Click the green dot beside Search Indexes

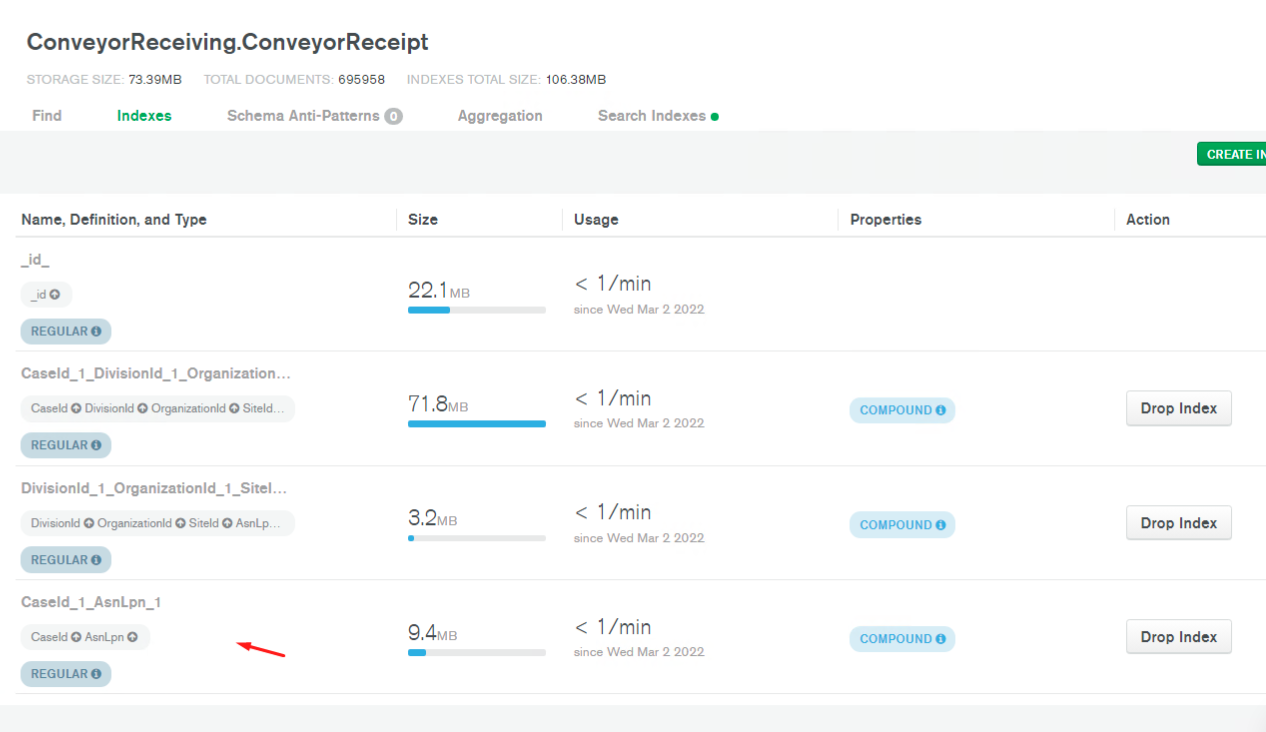714,117
